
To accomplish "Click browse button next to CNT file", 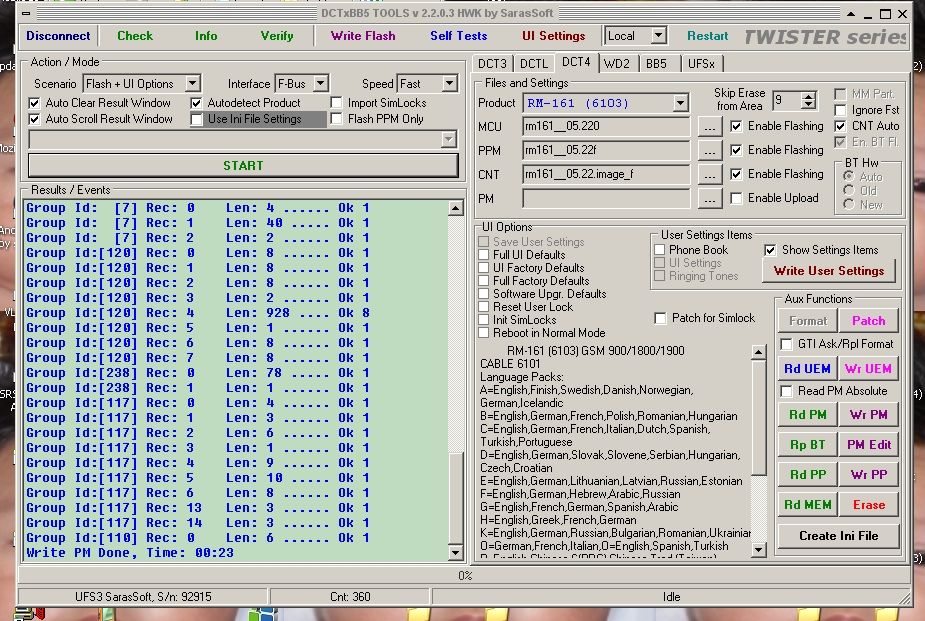I will (x=709, y=175).
